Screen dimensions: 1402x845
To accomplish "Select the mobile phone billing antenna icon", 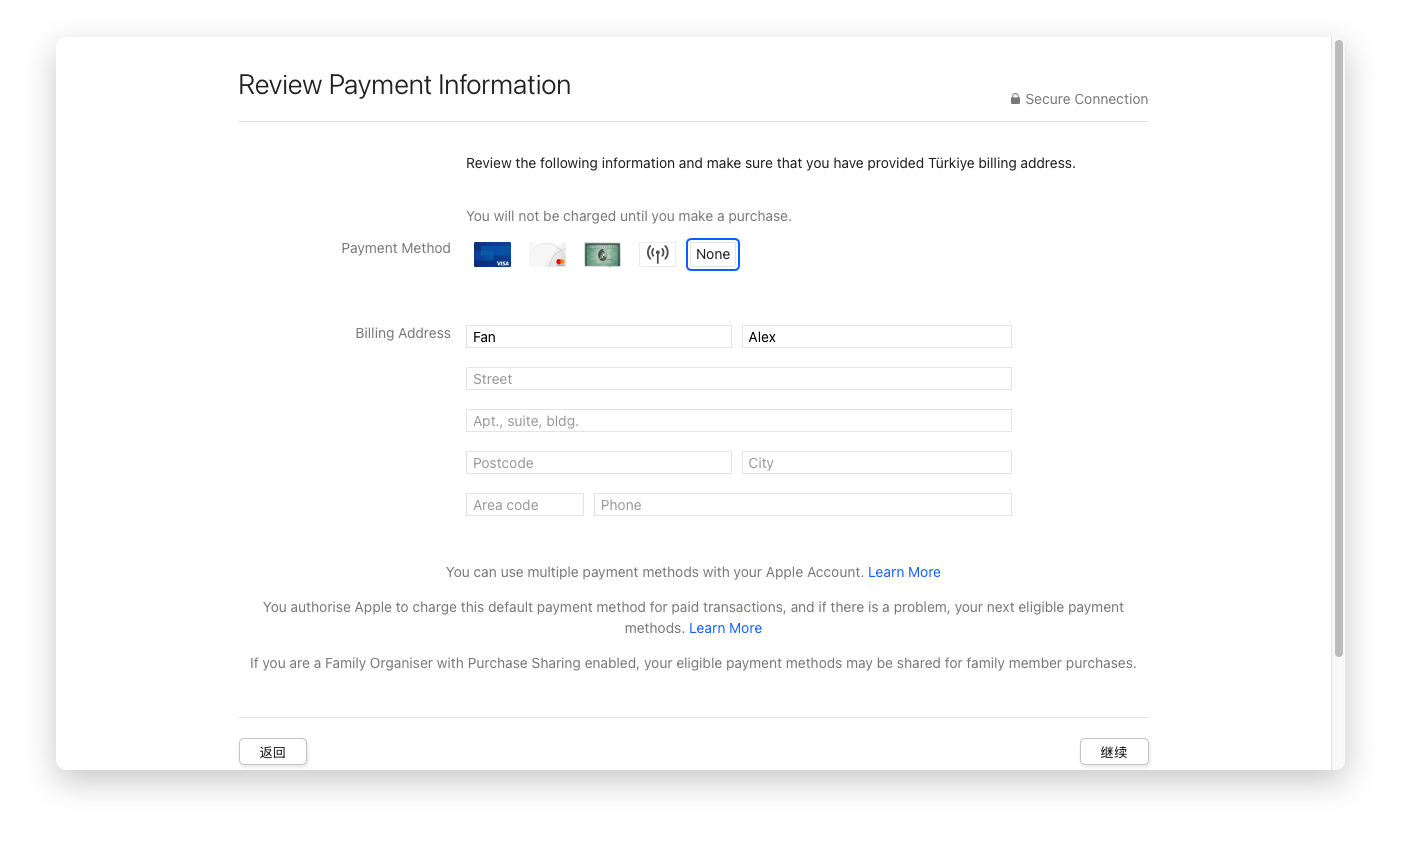I will pos(657,254).
